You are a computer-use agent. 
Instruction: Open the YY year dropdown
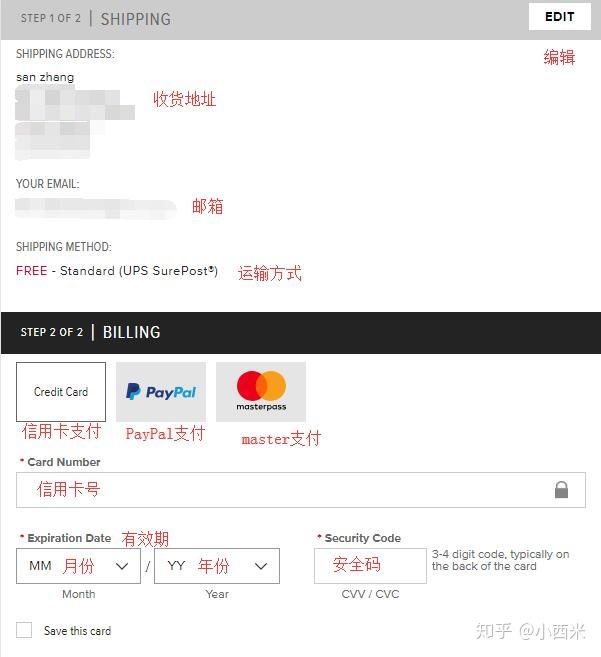click(217, 566)
